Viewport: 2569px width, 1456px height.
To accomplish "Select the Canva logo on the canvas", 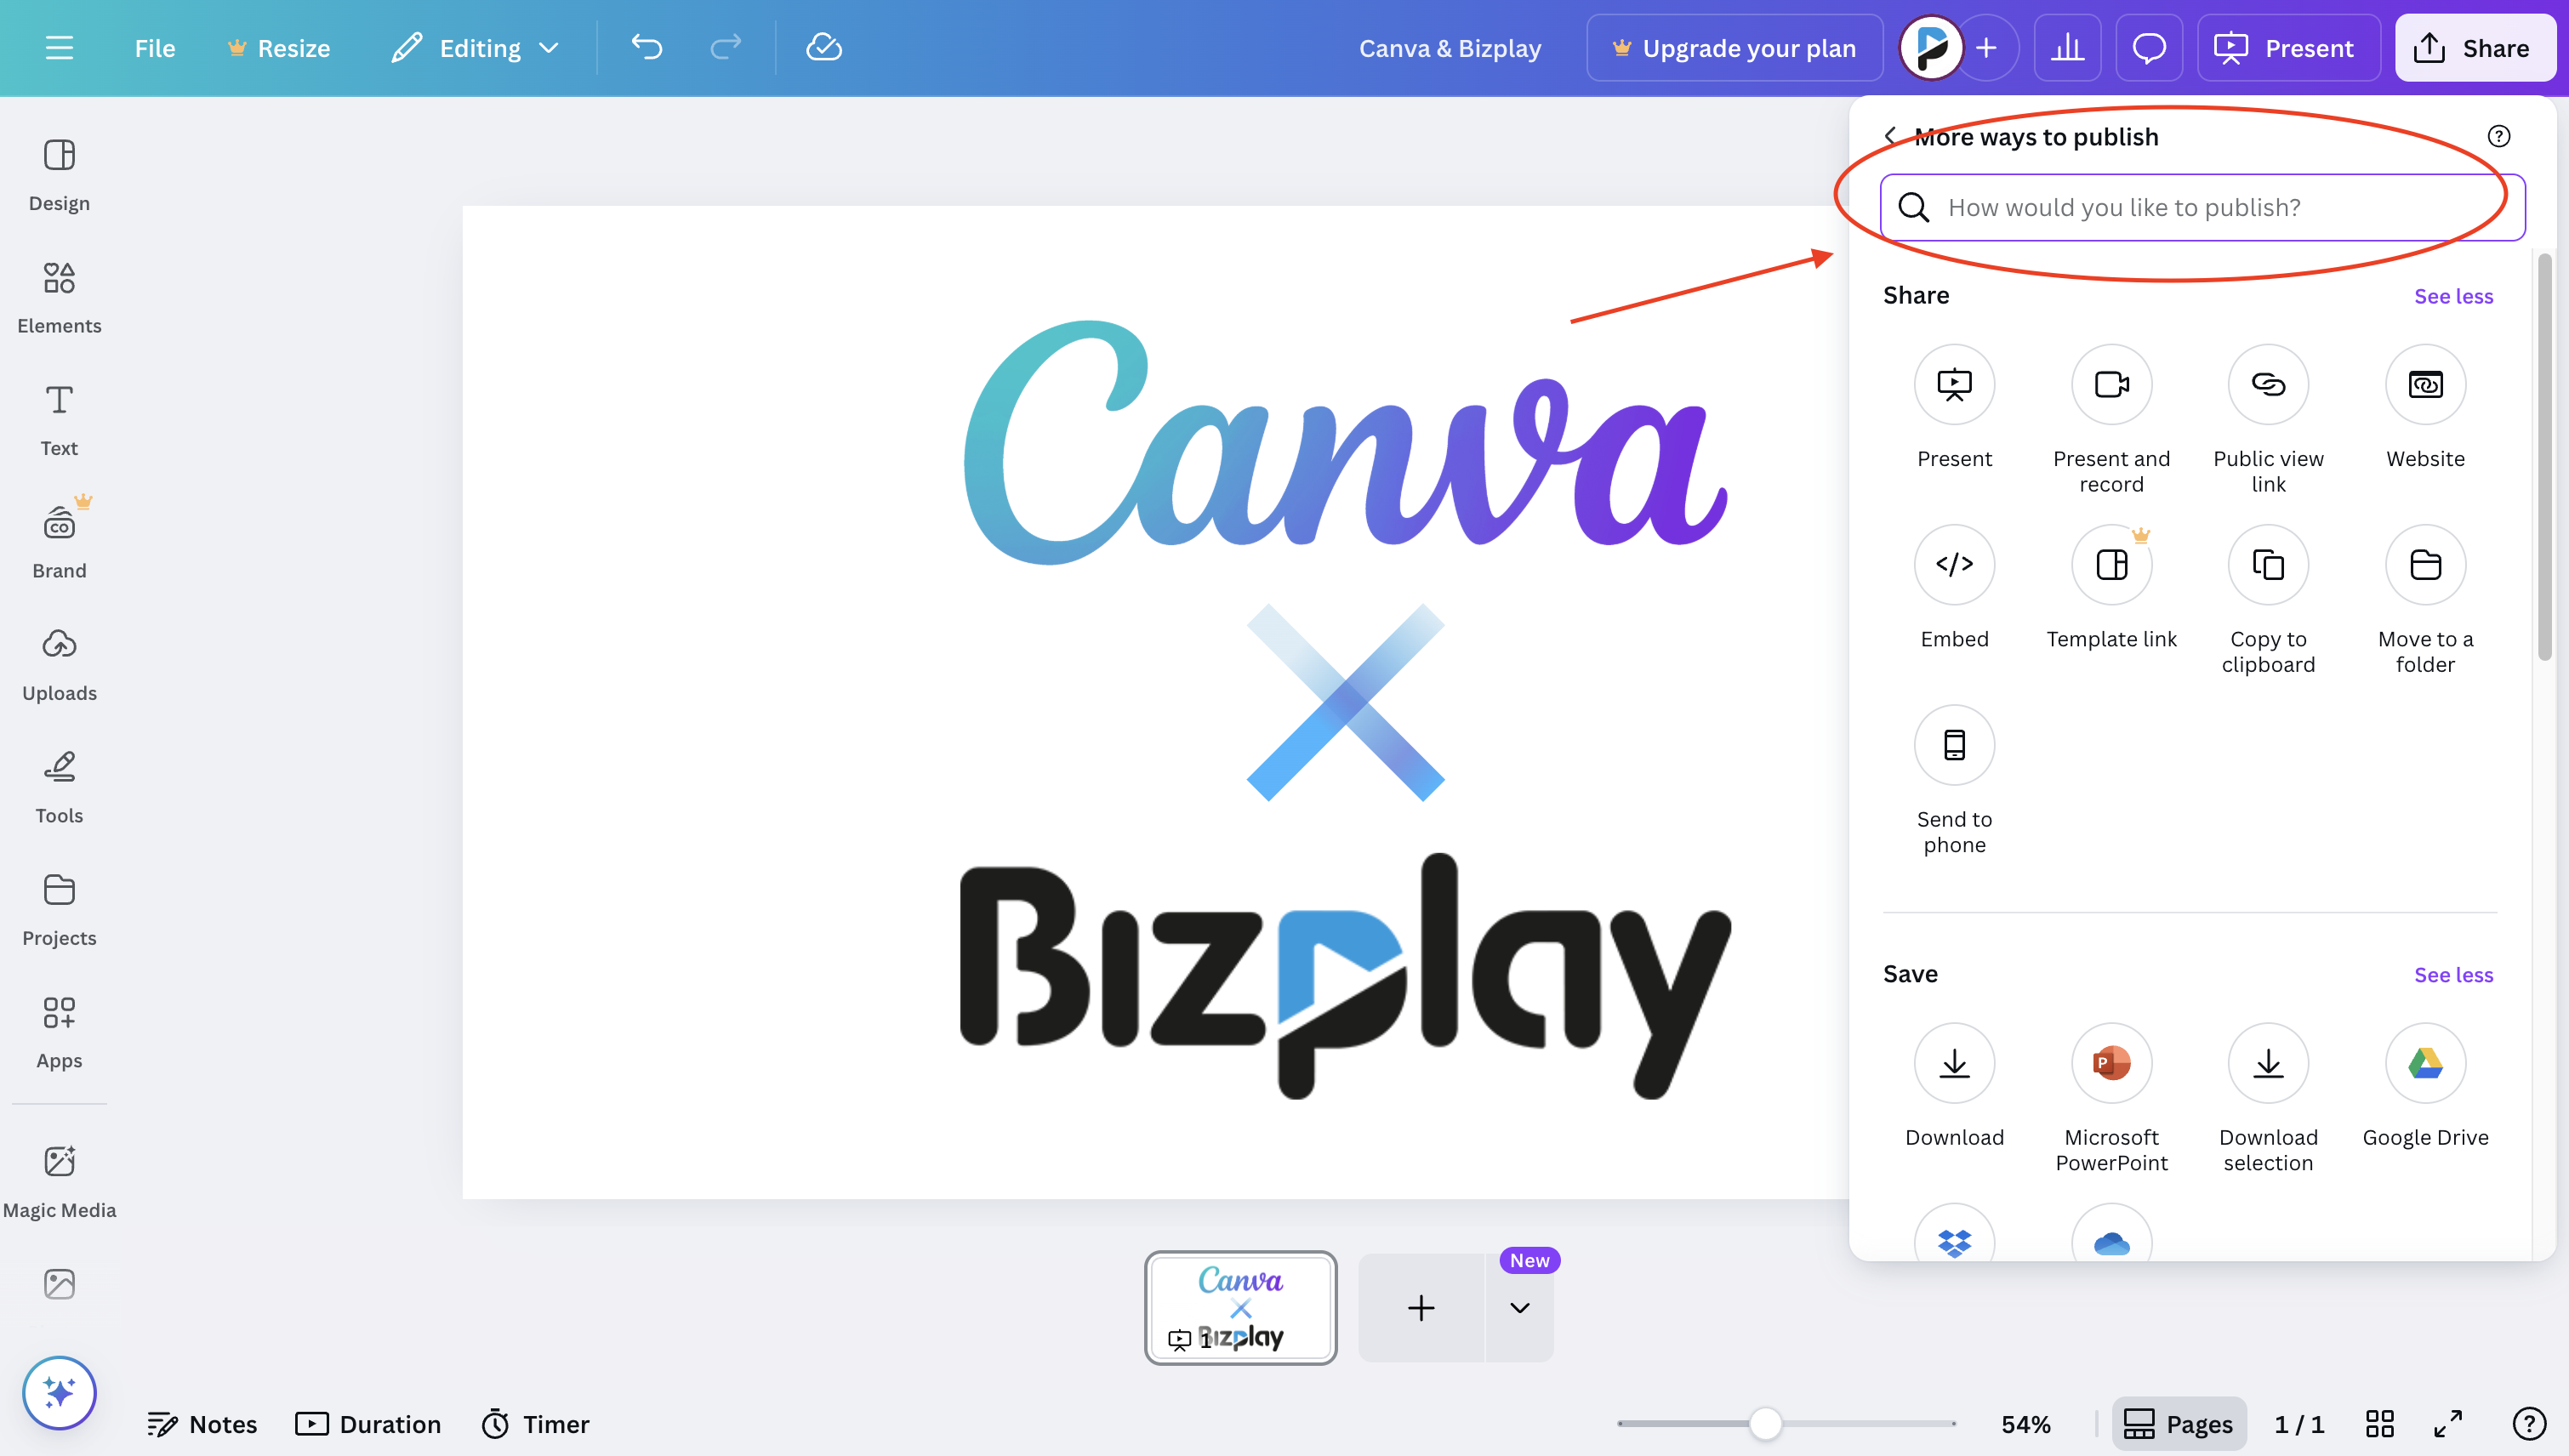I will (x=1345, y=442).
